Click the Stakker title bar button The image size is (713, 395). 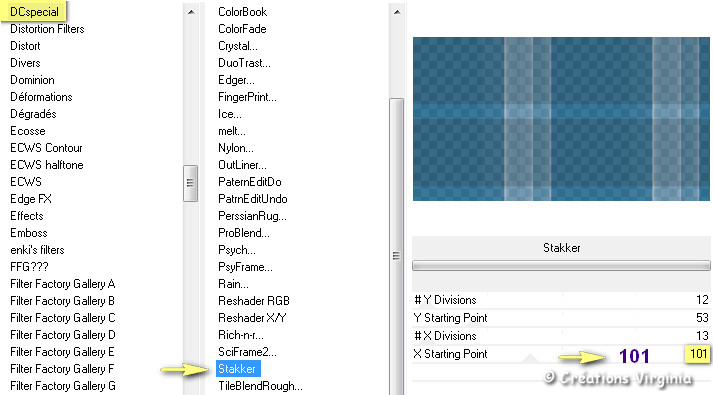[x=561, y=248]
